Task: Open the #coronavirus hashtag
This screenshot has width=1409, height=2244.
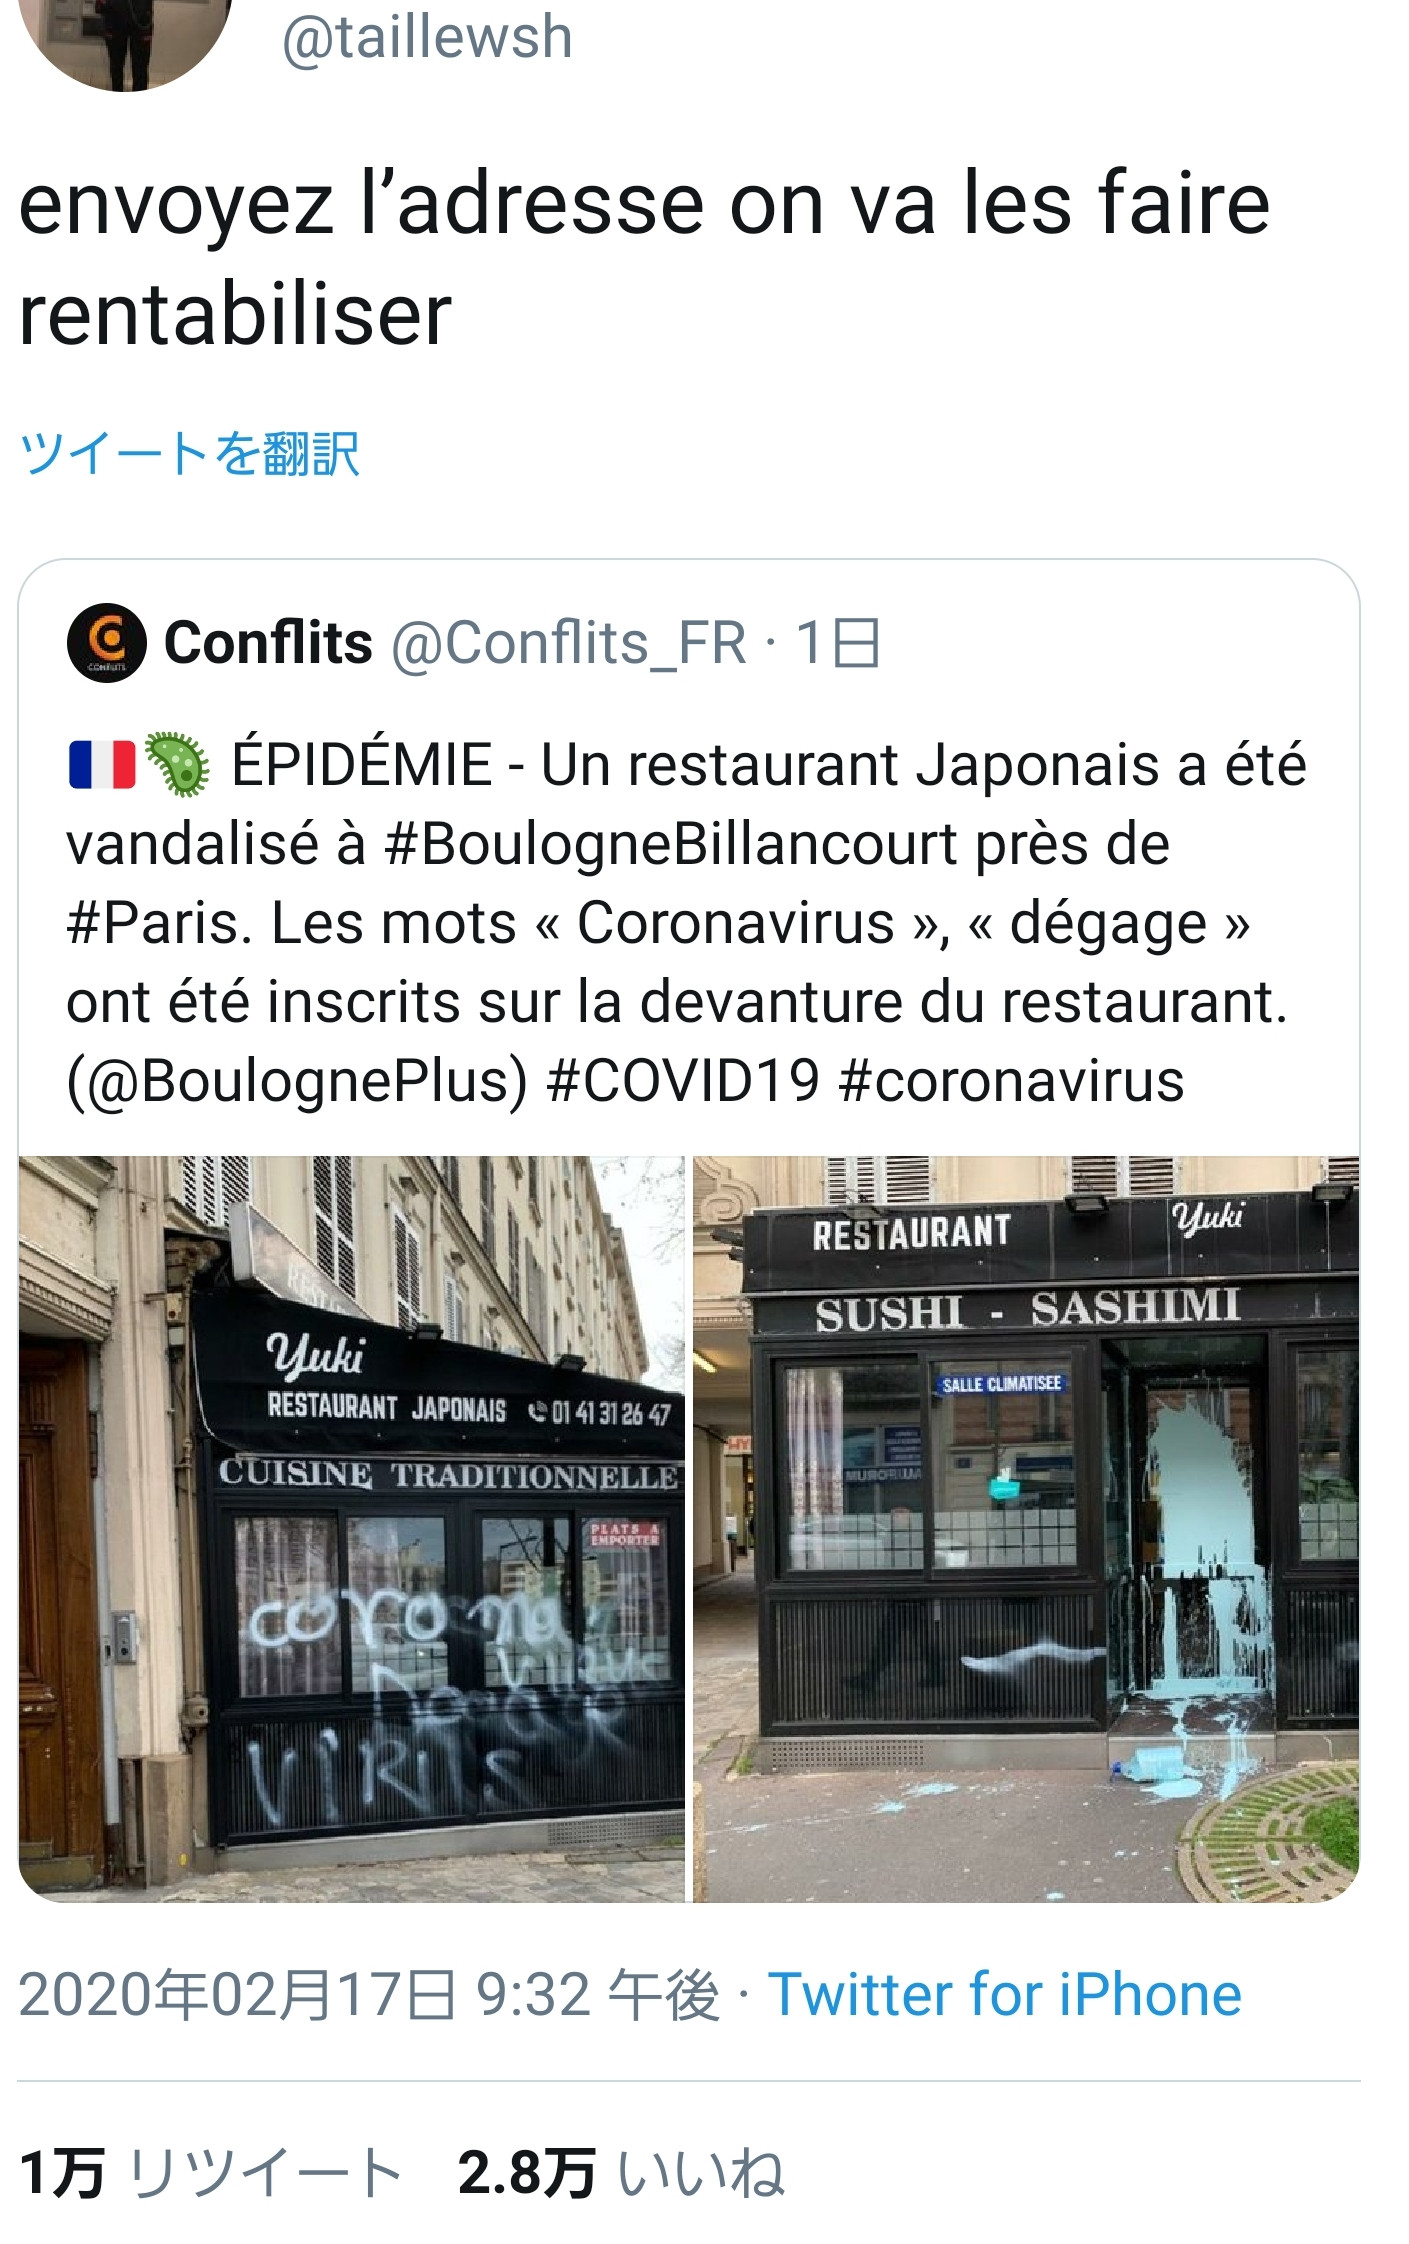Action: pos(1012,1082)
